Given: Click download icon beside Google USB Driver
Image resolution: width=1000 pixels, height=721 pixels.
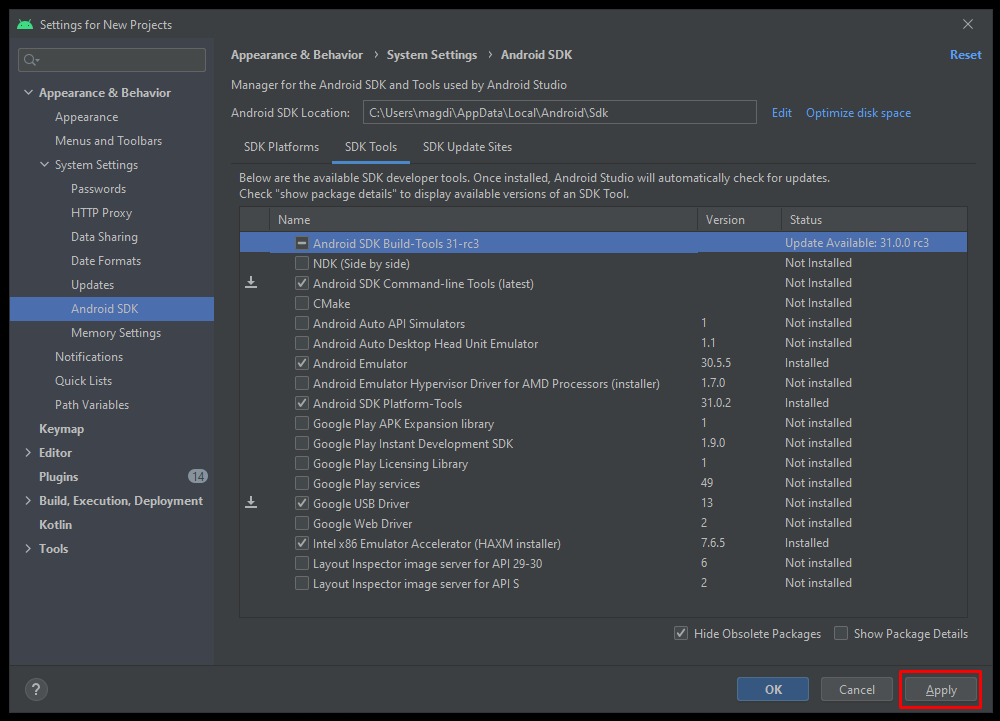Looking at the screenshot, I should point(251,502).
